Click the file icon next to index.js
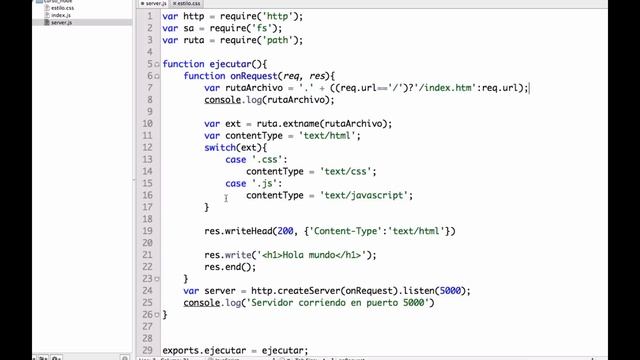This screenshot has height=360, width=640. (47, 15)
